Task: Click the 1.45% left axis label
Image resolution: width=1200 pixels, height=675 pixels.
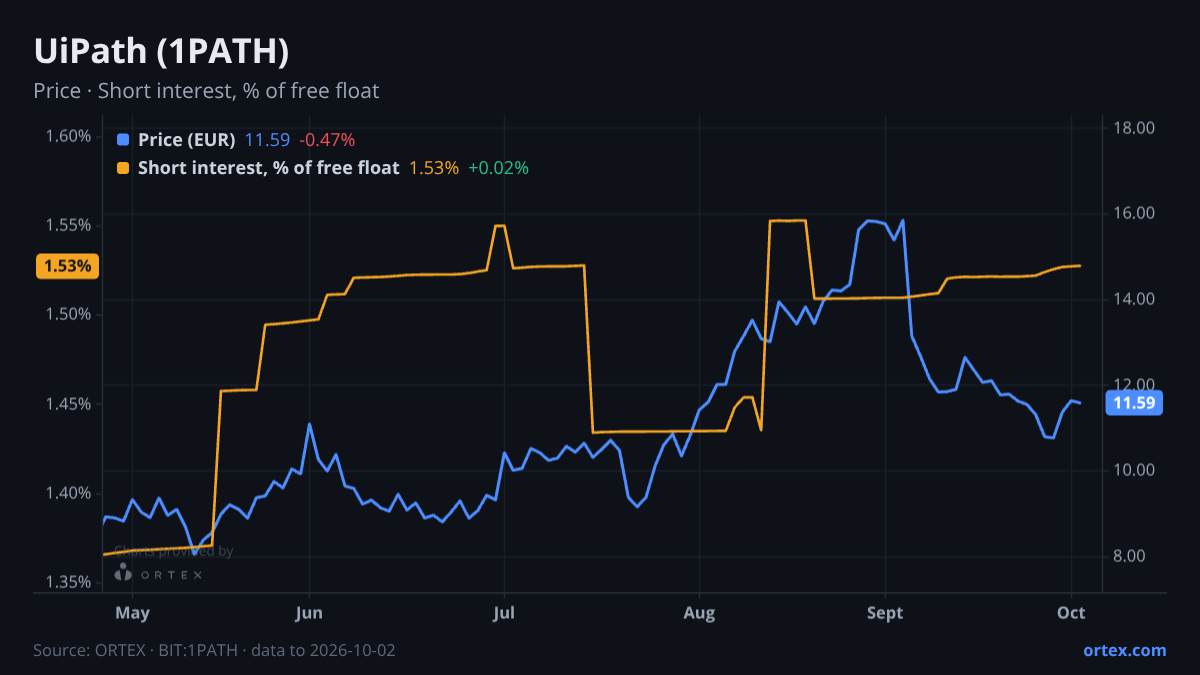Action: click(69, 404)
